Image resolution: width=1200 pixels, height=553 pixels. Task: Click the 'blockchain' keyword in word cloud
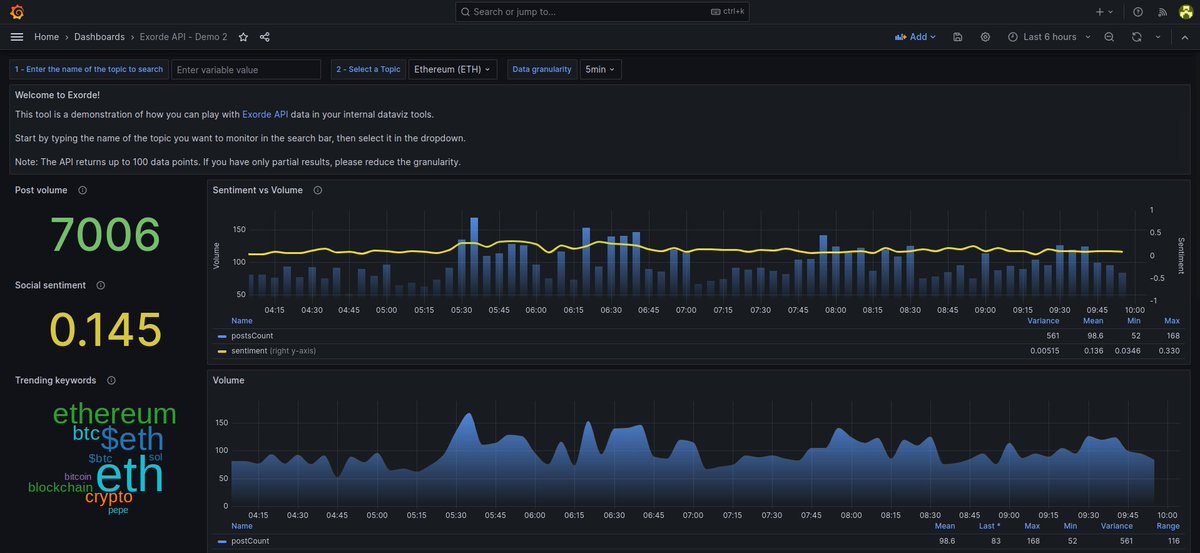click(x=61, y=488)
